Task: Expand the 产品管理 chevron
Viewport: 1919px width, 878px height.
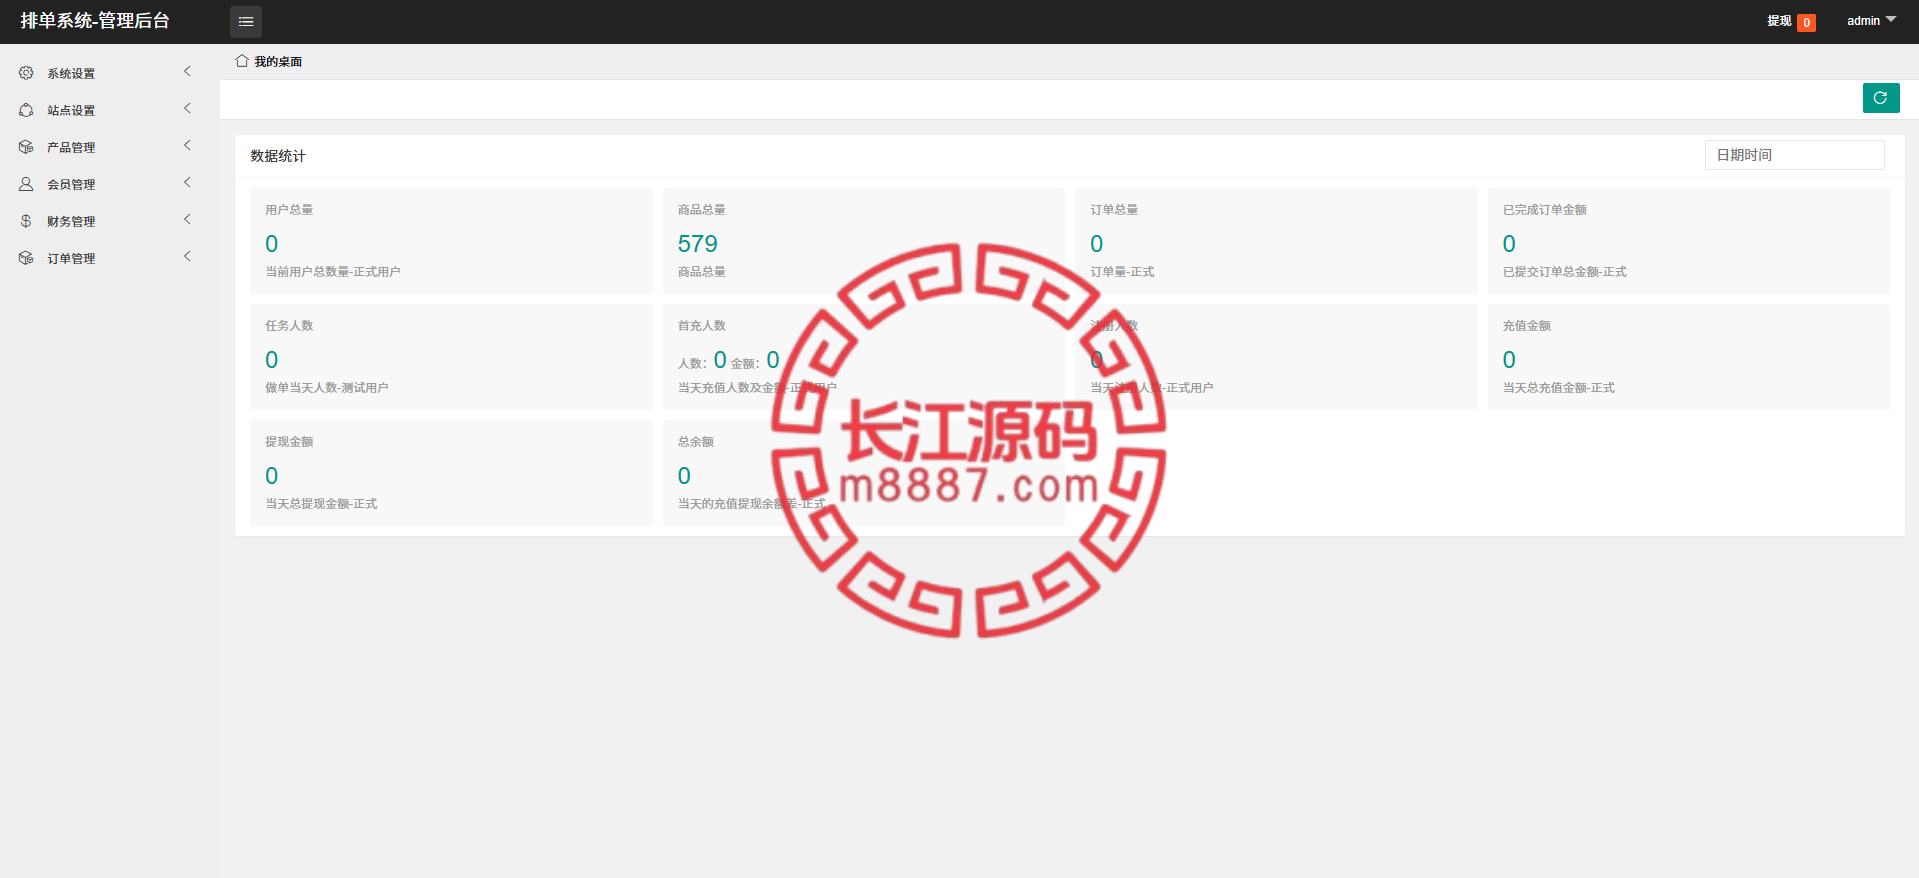Action: [187, 146]
